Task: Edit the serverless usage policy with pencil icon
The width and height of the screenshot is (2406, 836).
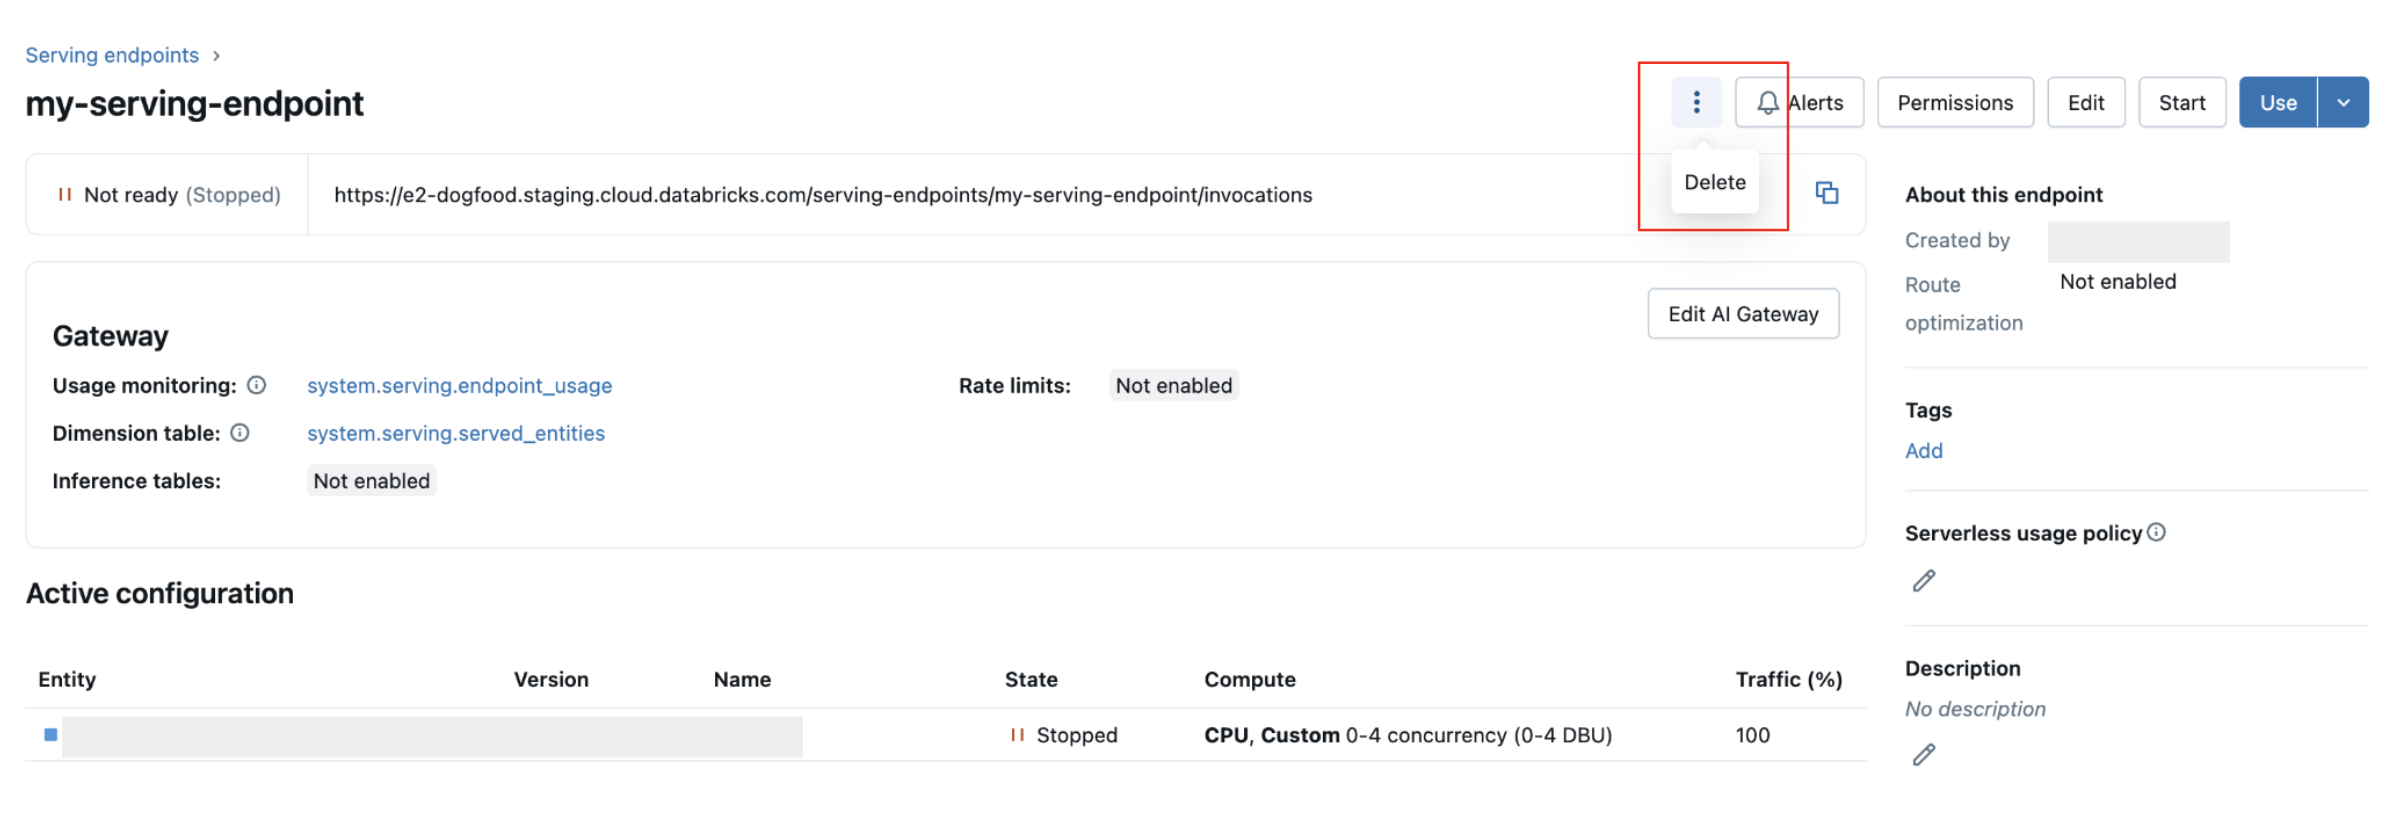Action: tap(1923, 582)
